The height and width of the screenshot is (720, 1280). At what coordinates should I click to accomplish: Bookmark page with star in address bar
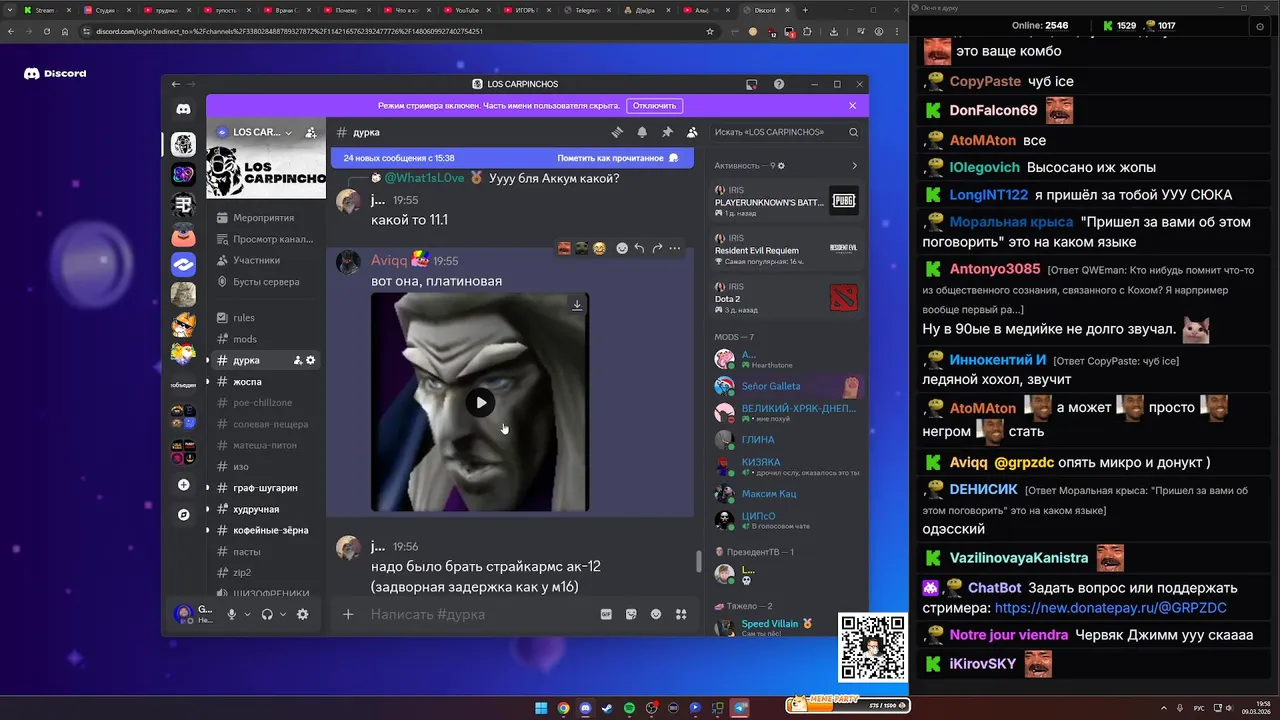(710, 31)
